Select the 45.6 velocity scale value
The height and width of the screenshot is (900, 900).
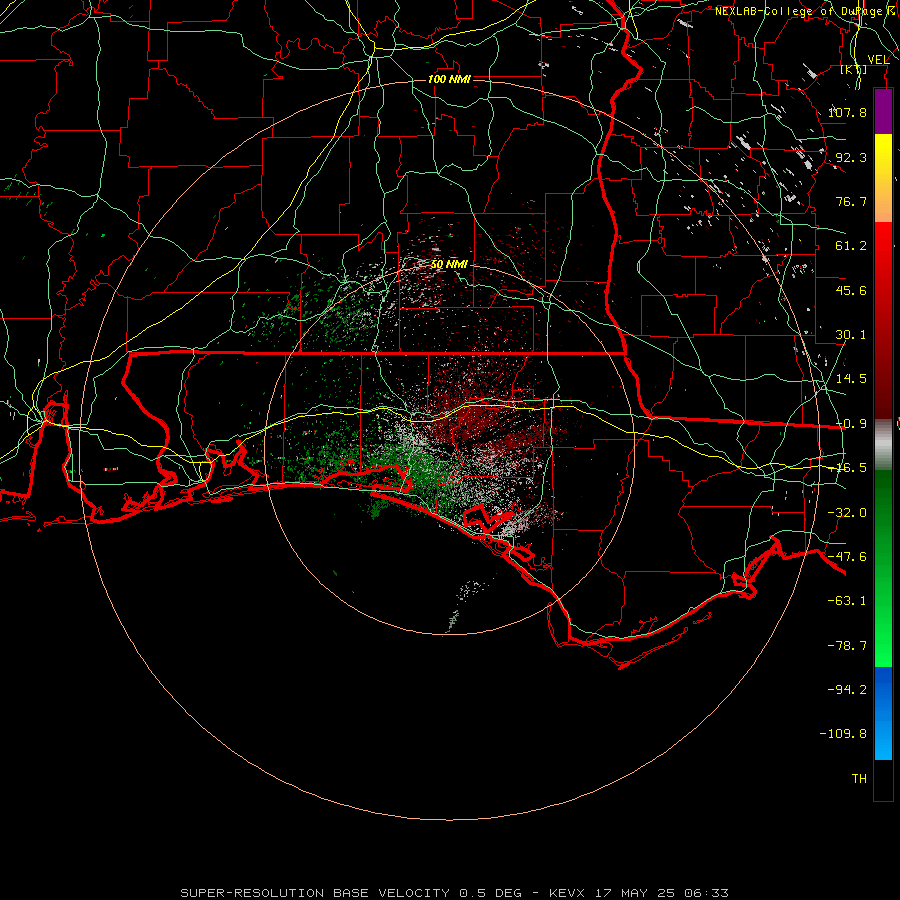point(851,290)
